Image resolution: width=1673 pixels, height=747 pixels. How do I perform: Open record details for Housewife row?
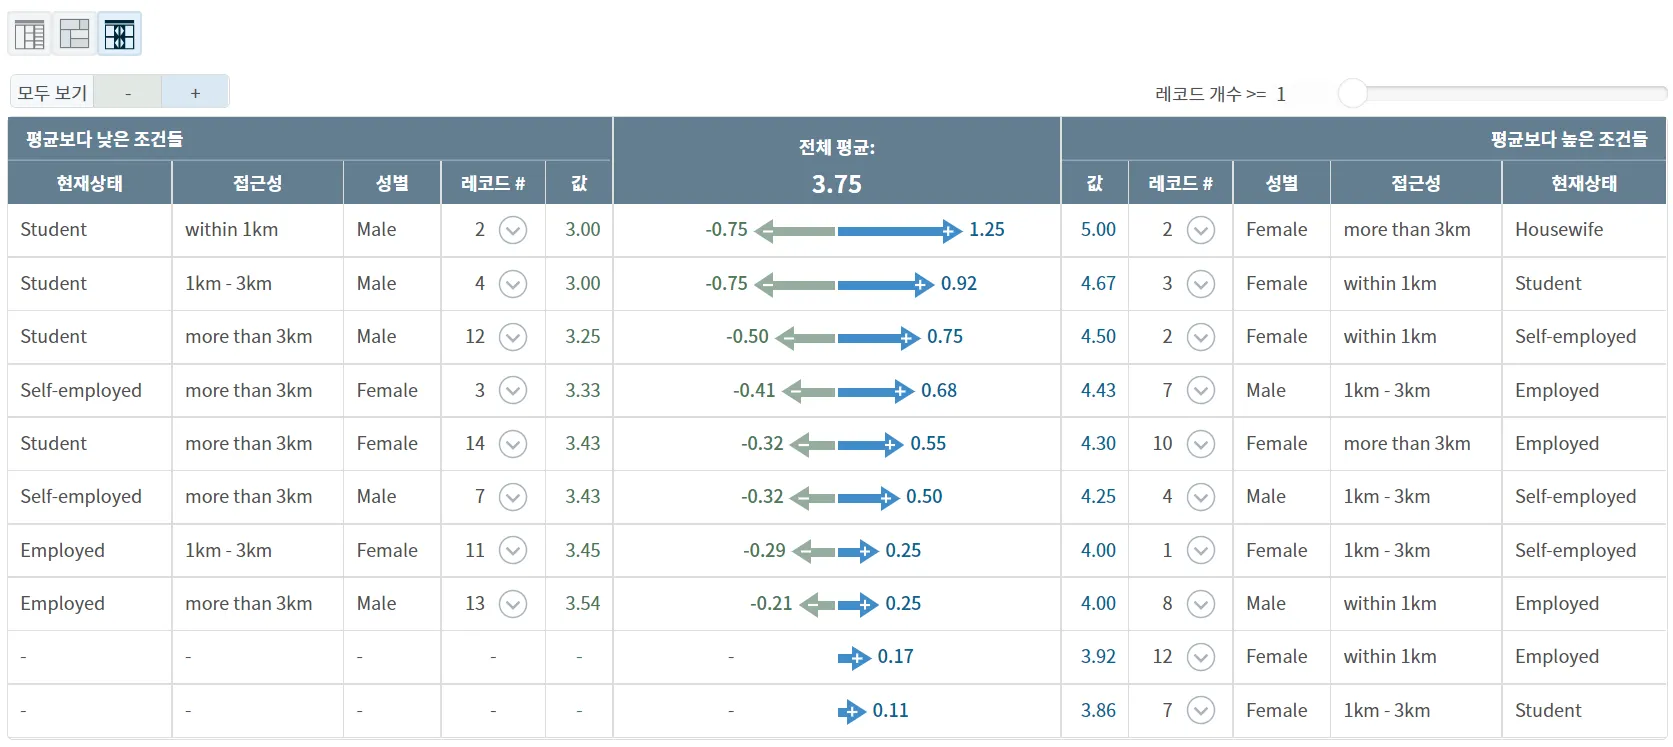(x=1200, y=230)
